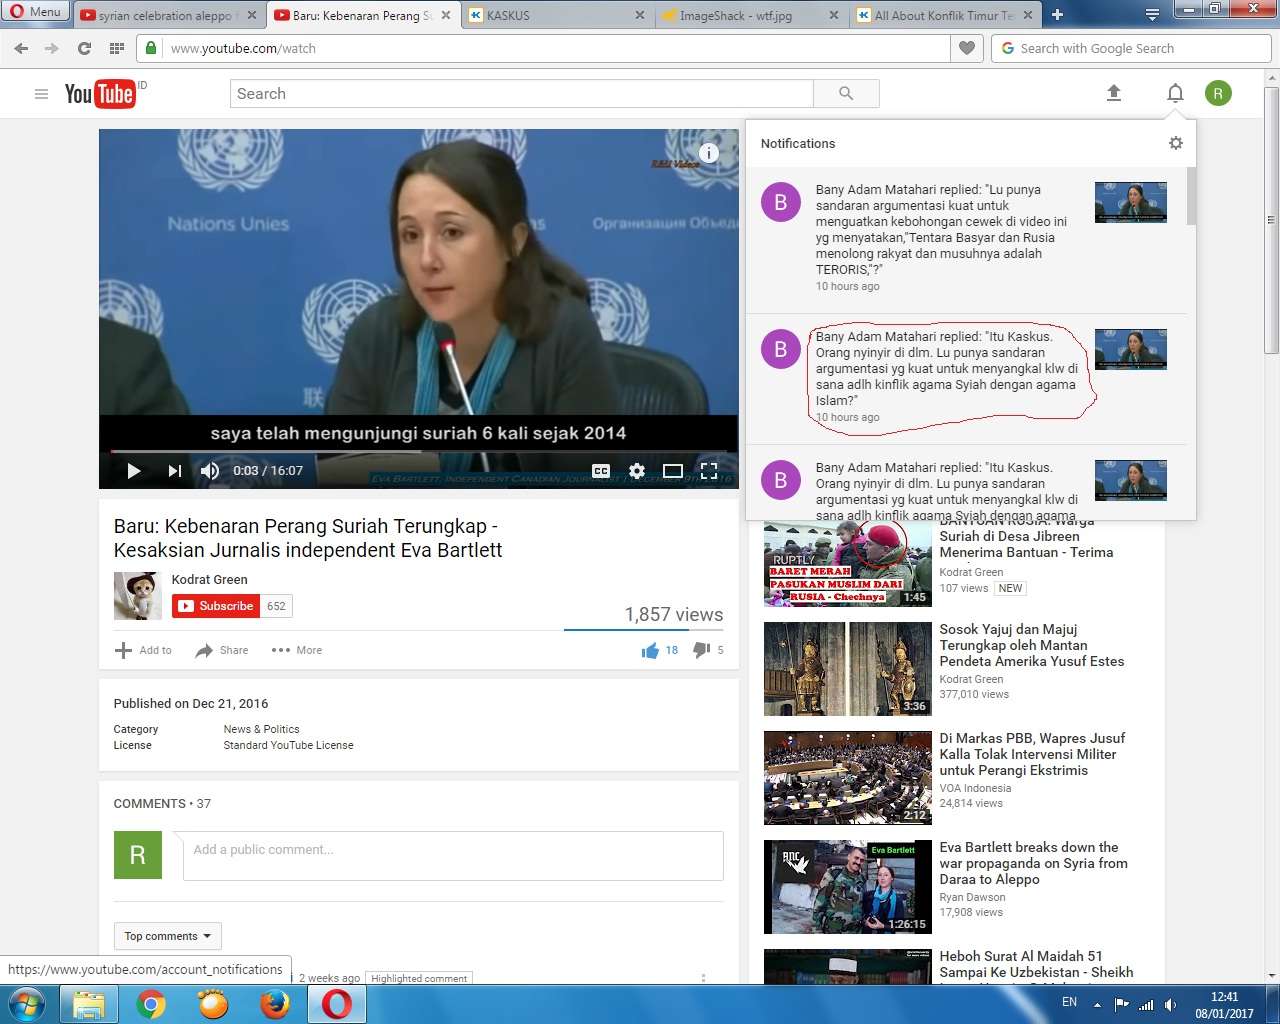Open 'Eva Bartlett breaks down' video

(x=1033, y=863)
